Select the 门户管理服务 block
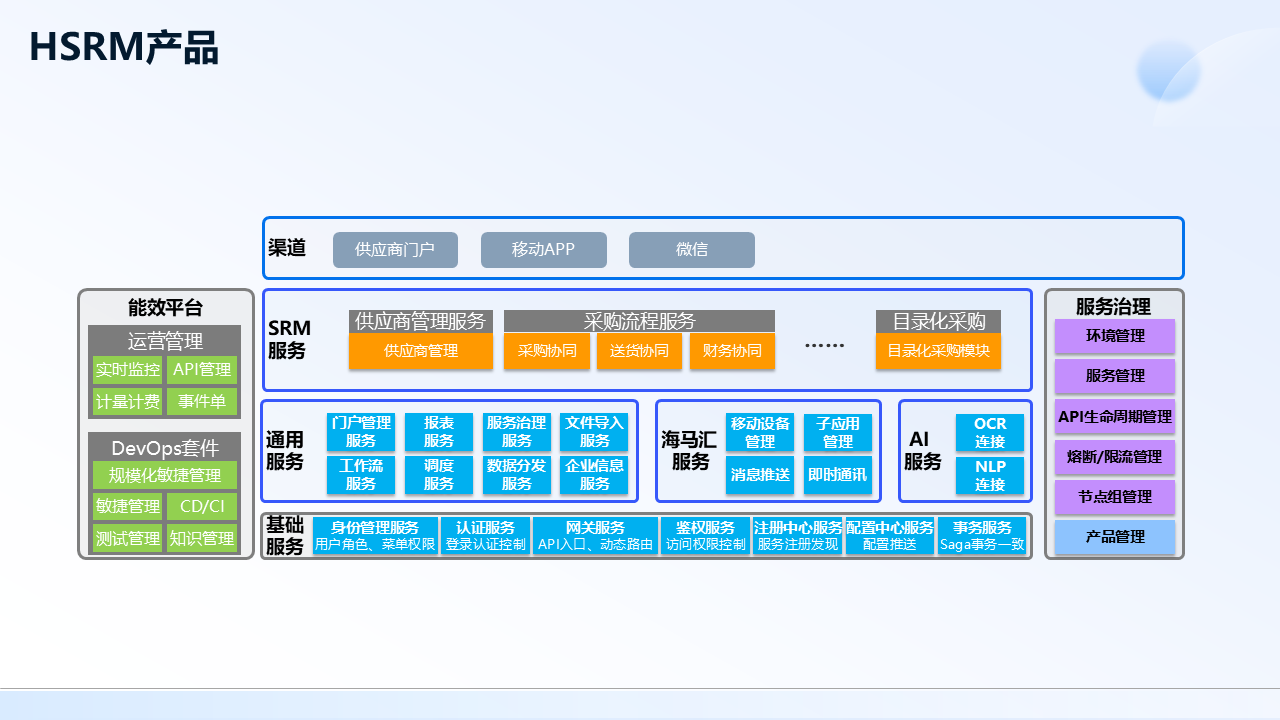 361,432
